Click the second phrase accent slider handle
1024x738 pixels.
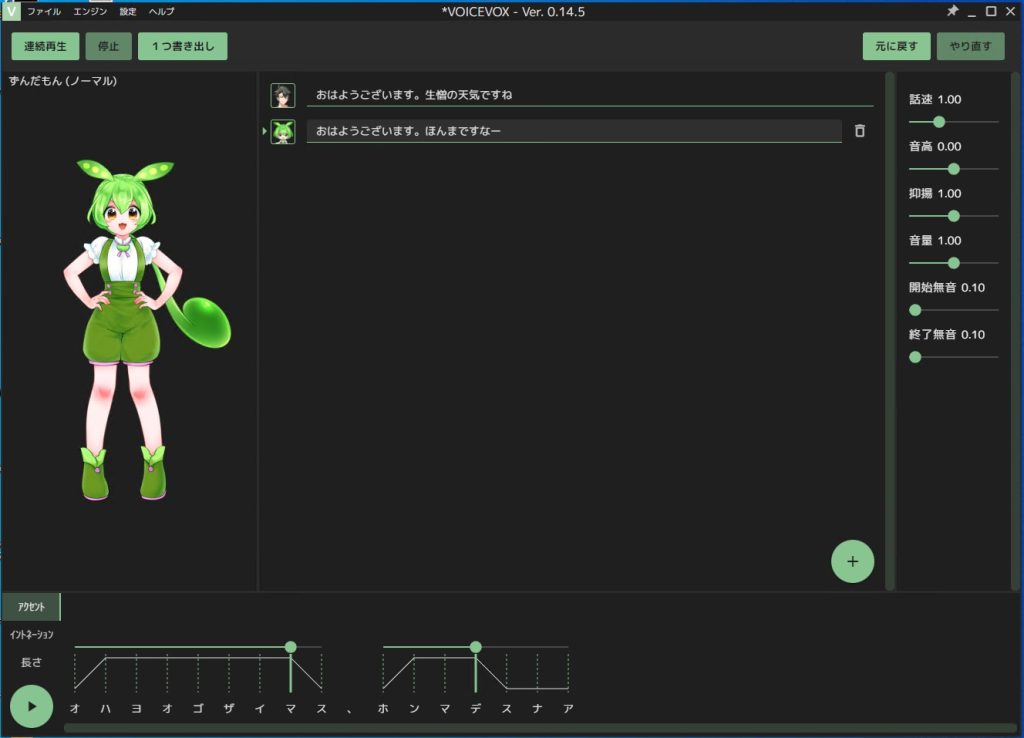pos(475,647)
